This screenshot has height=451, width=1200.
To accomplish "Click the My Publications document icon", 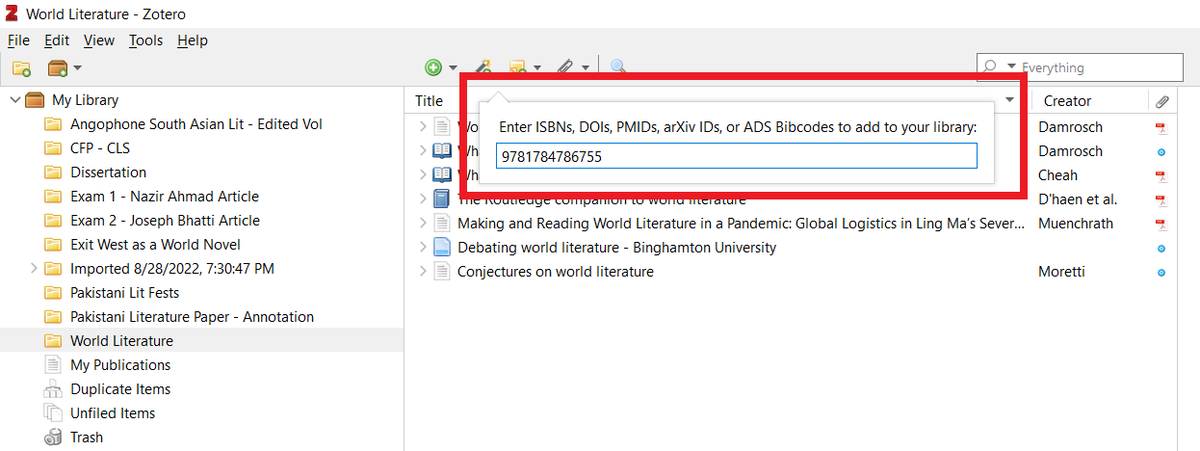I will [53, 365].
